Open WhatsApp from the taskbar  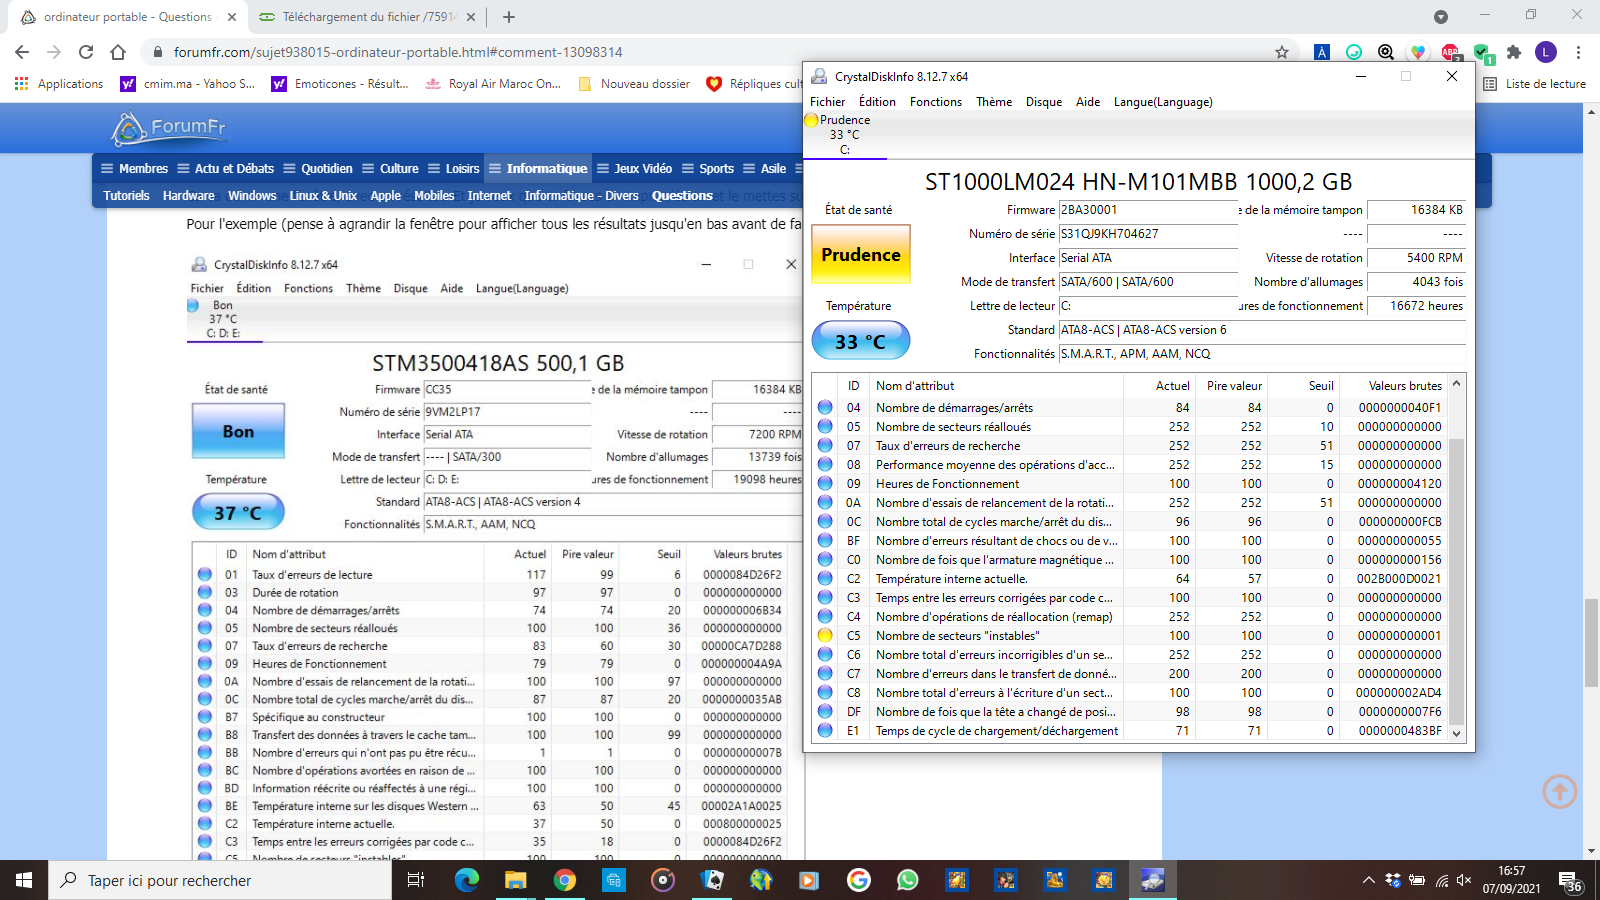(908, 880)
